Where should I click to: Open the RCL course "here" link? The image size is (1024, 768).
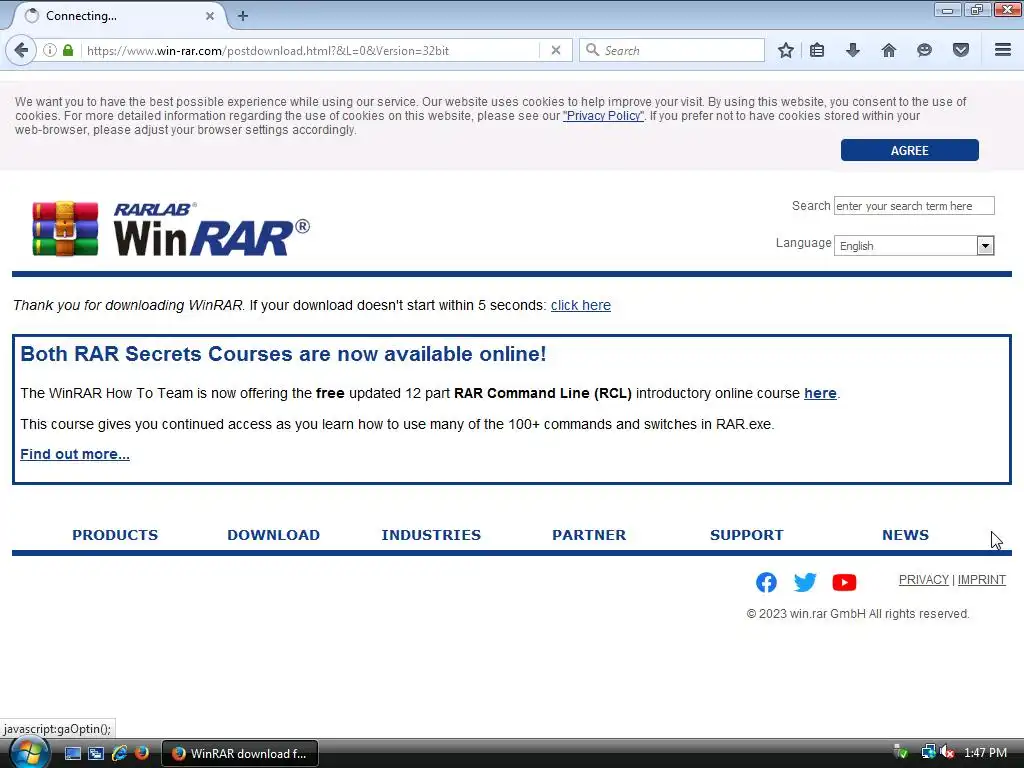[x=820, y=393]
